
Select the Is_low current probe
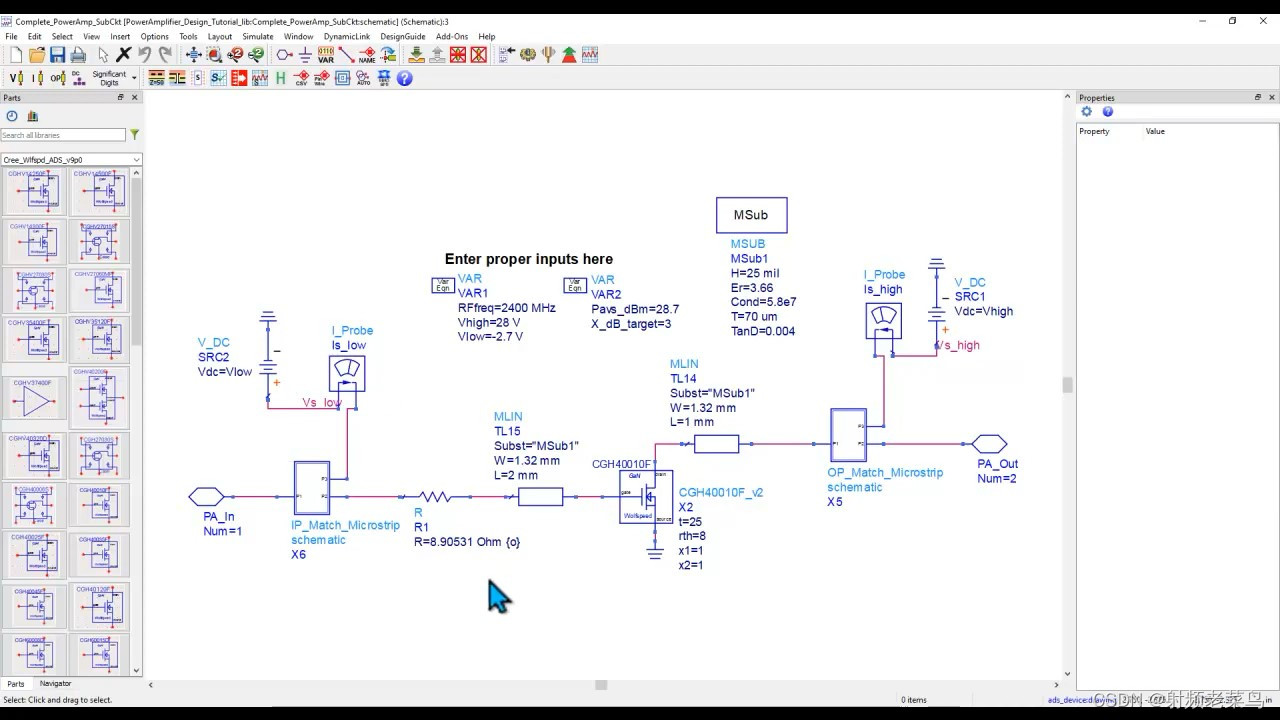point(347,373)
